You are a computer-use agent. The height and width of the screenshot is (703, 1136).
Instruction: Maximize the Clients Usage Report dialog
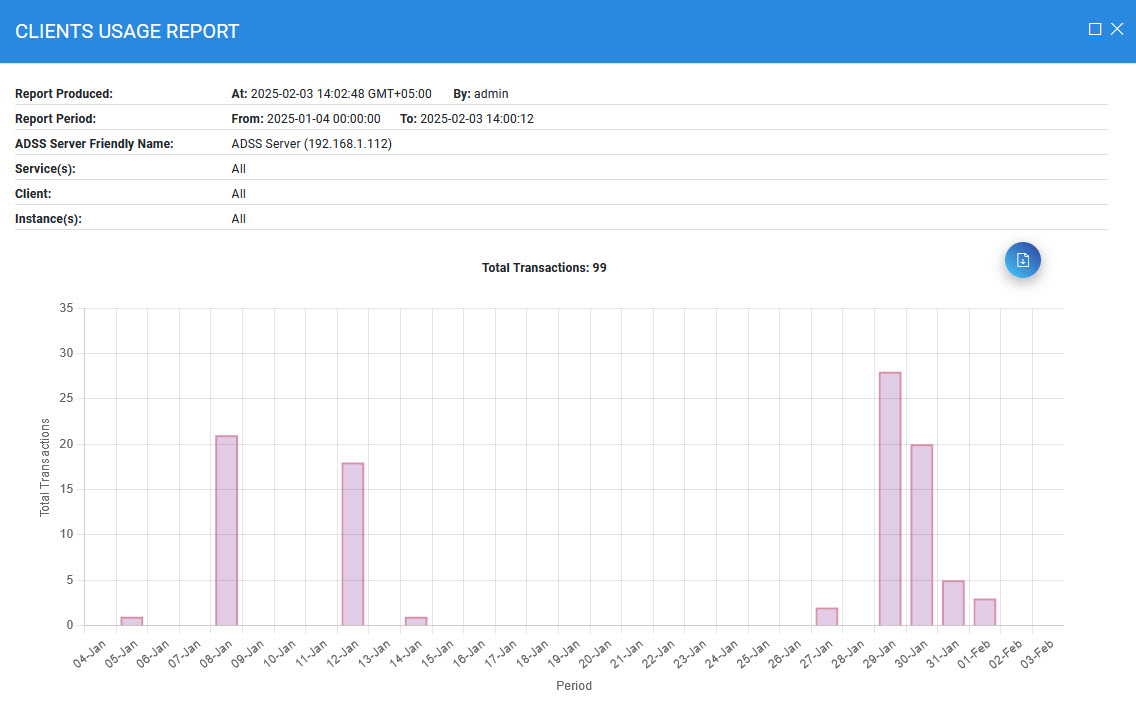(1095, 29)
